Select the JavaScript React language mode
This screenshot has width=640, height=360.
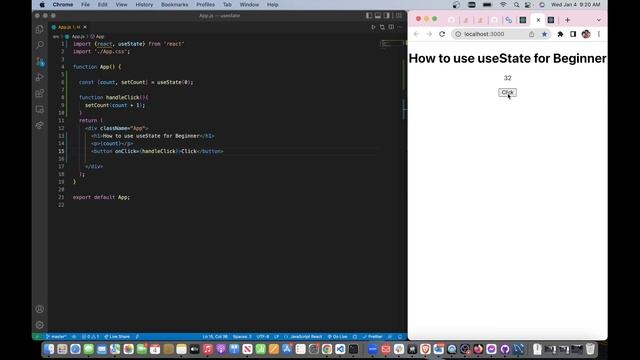click(x=306, y=336)
